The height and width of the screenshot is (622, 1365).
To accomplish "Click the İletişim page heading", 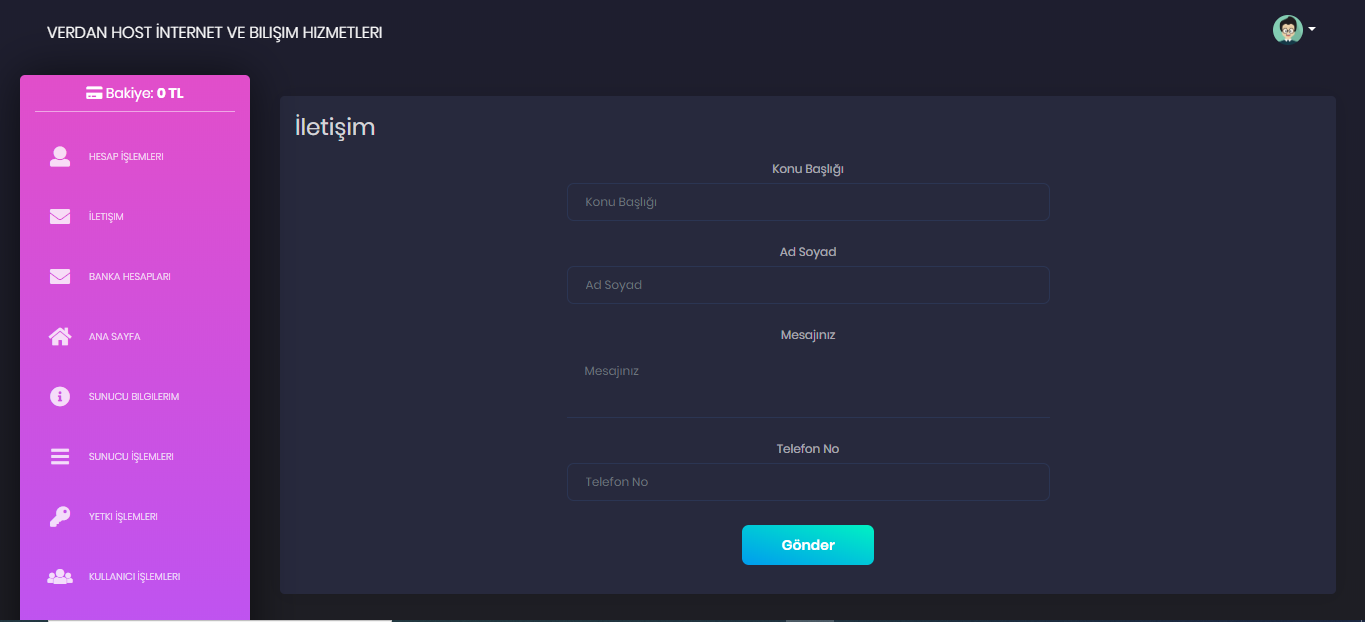I will click(335, 127).
